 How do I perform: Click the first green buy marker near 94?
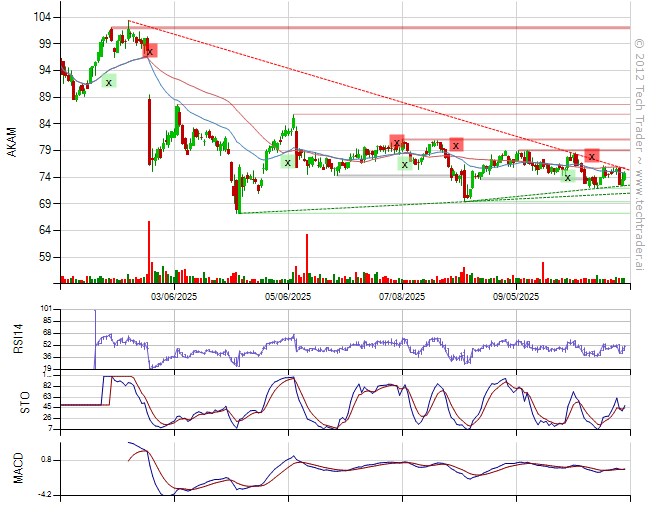pyautogui.click(x=108, y=81)
